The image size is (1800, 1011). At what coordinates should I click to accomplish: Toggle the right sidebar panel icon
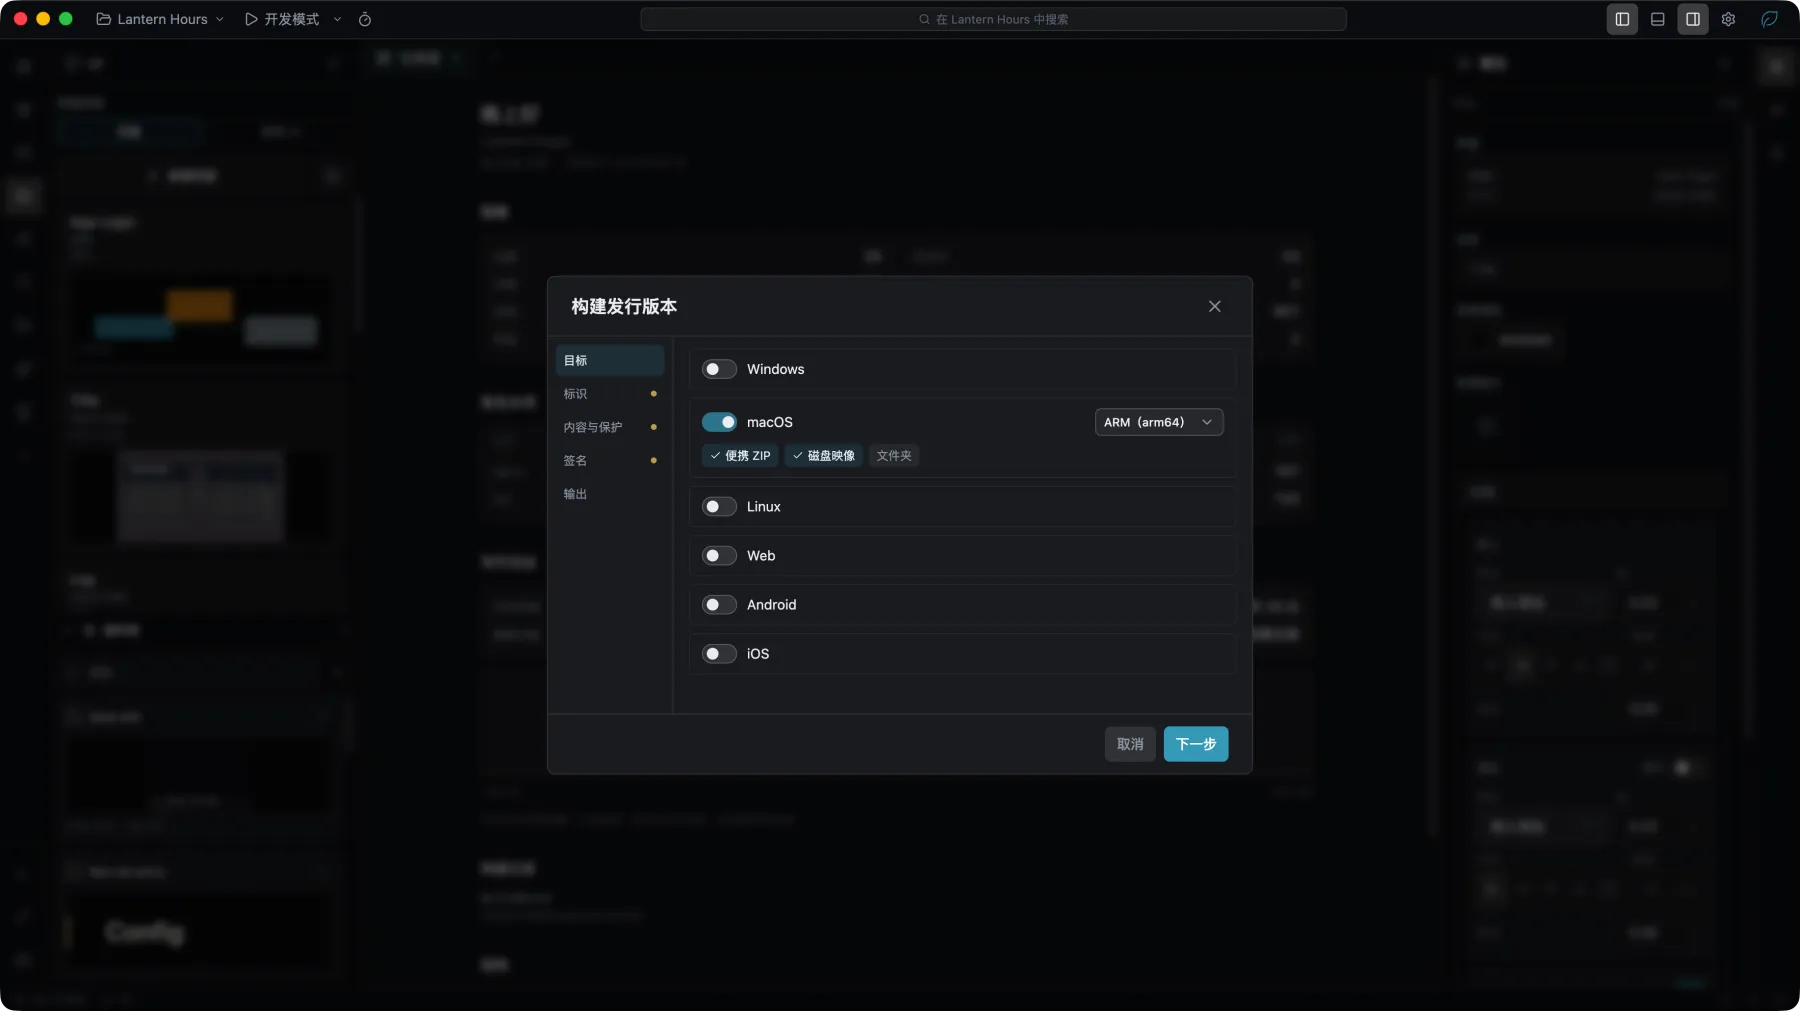1693,19
